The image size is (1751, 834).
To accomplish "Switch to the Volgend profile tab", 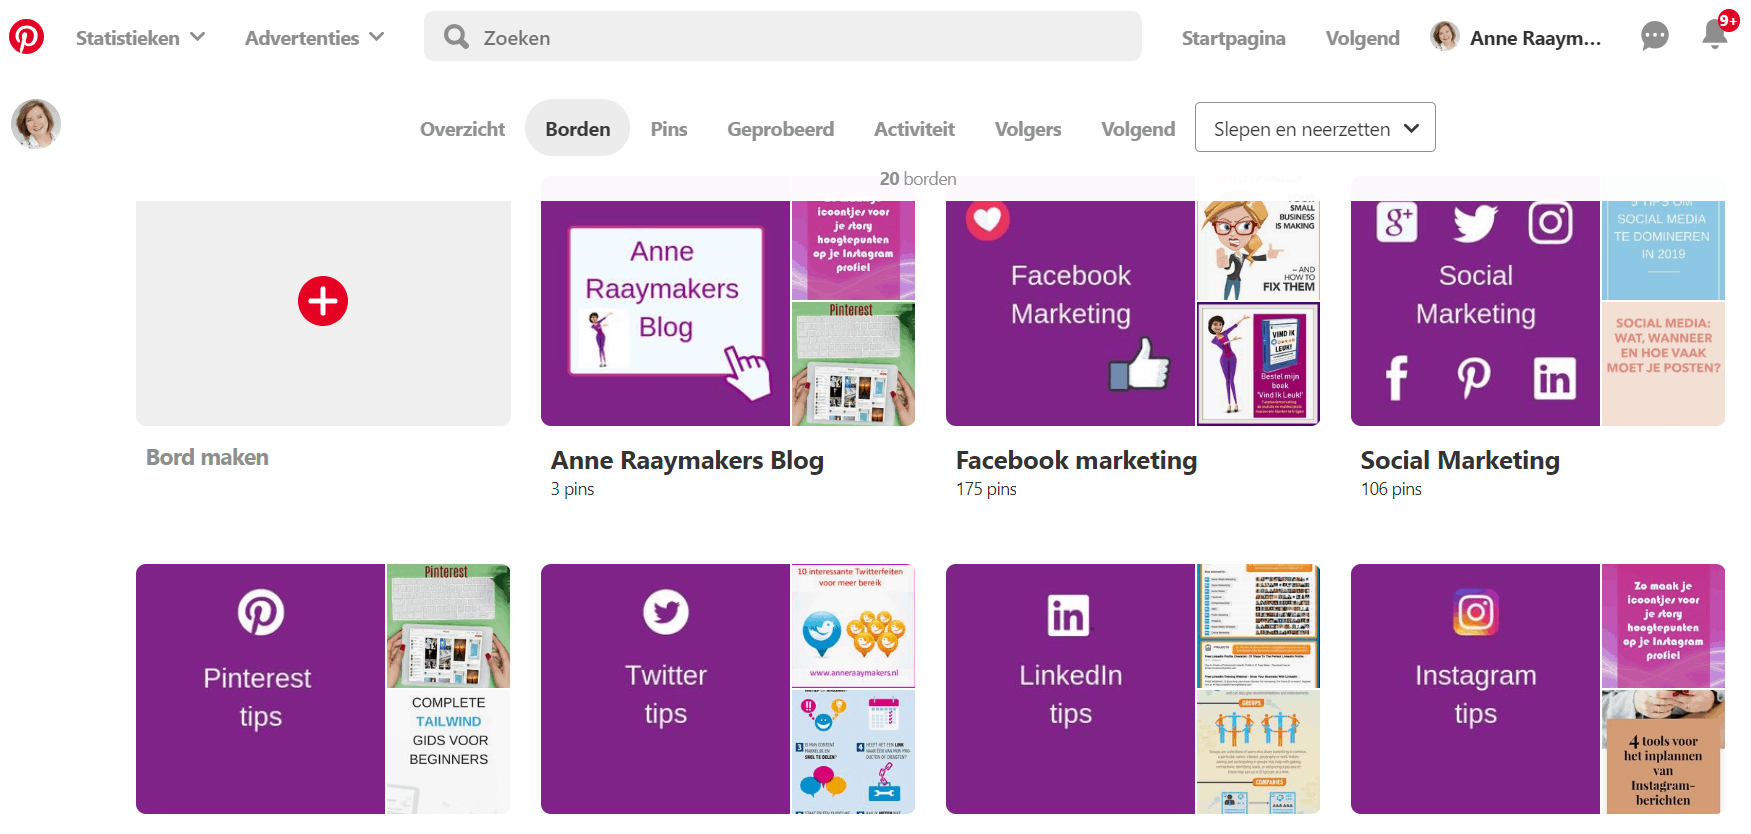I will pyautogui.click(x=1138, y=129).
